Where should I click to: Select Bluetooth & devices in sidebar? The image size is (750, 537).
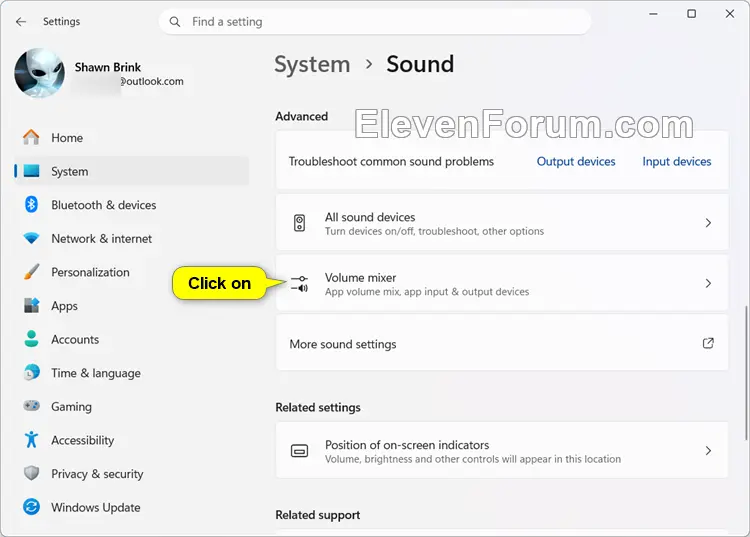[132, 205]
